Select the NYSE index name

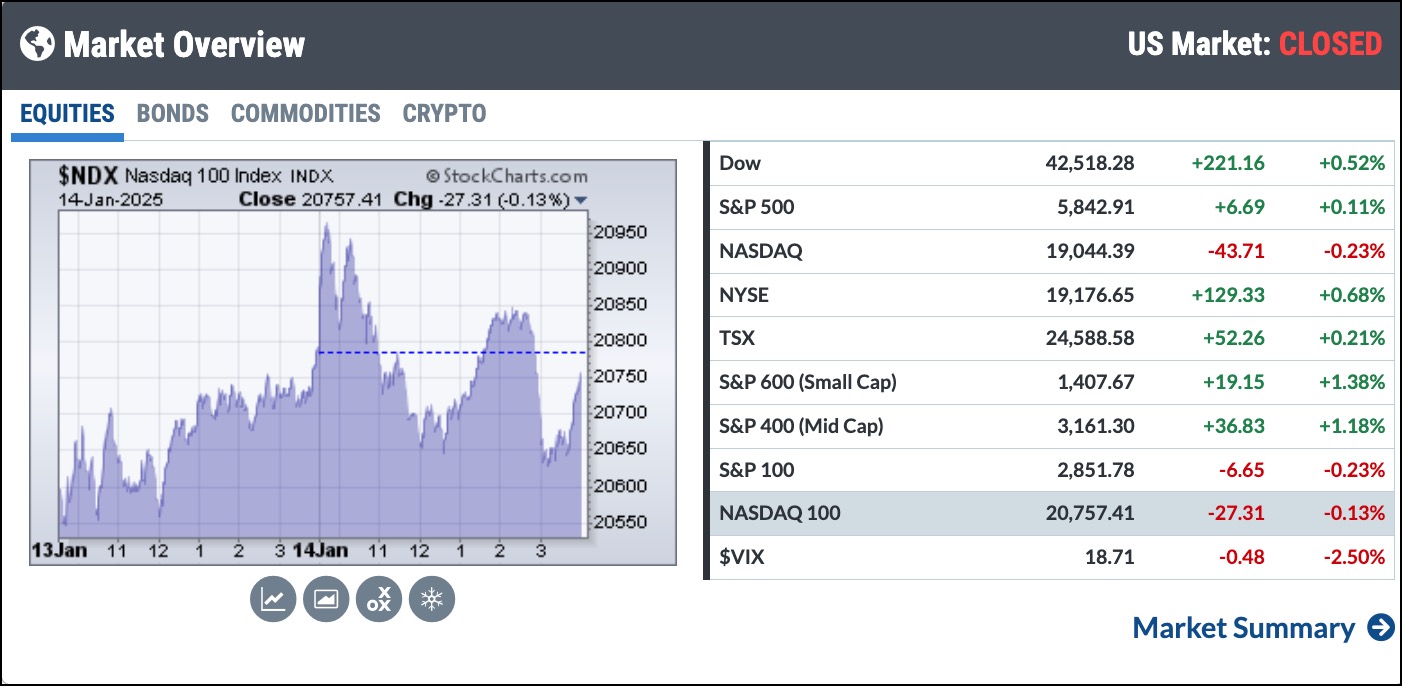click(744, 295)
